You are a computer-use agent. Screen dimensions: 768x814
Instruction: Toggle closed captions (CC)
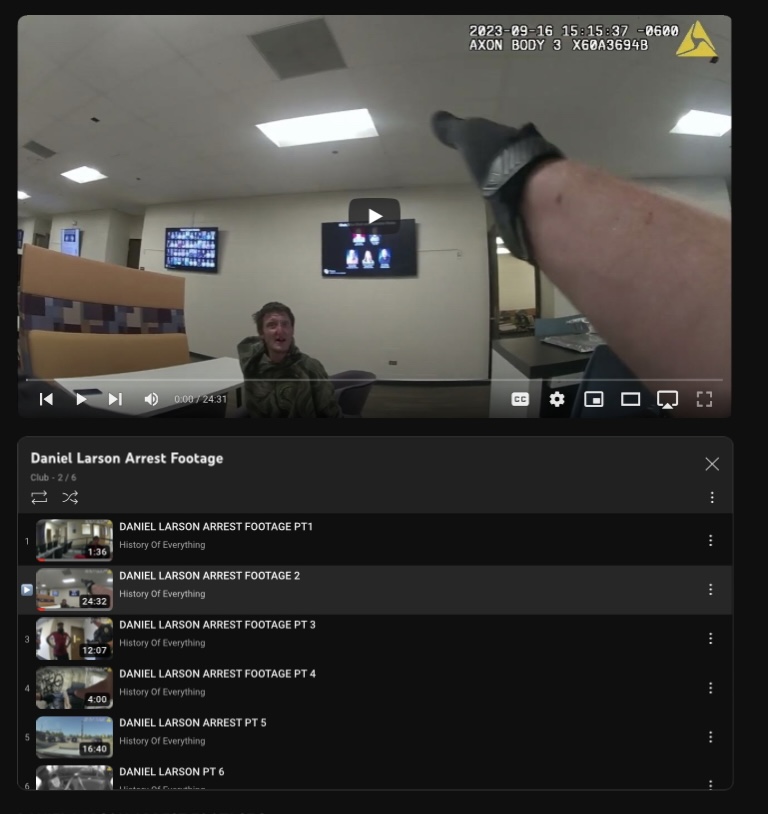[520, 399]
